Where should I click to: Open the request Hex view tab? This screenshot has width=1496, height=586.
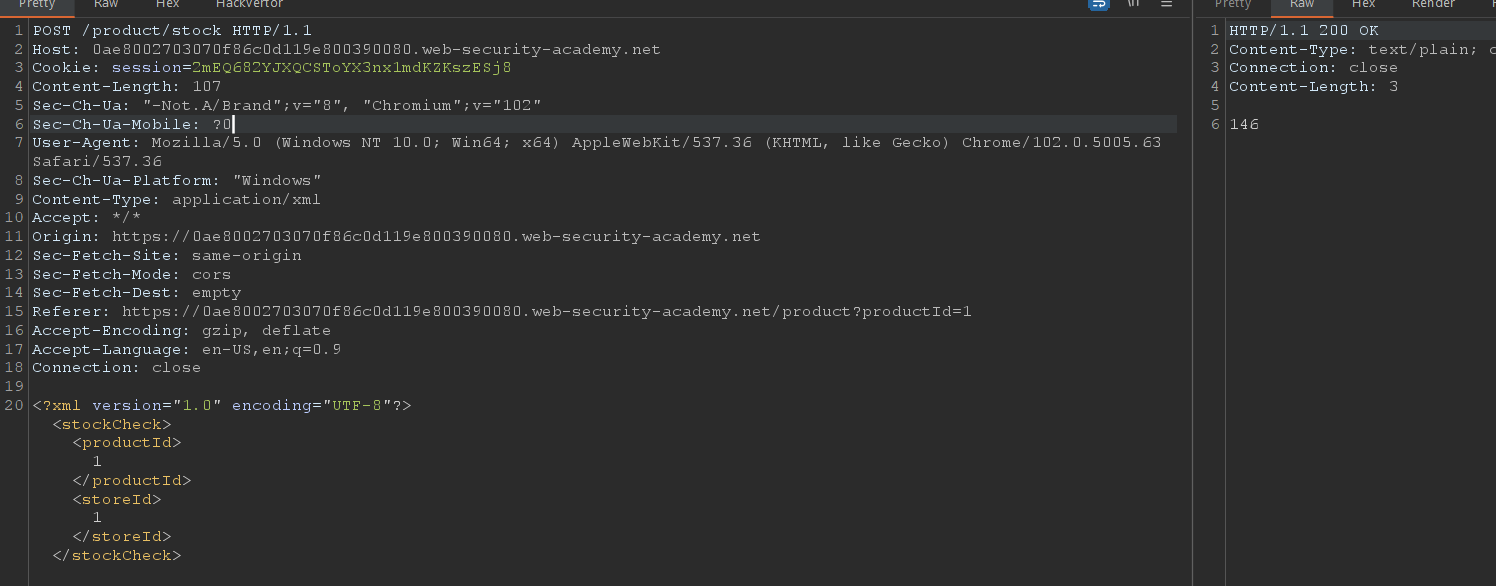[x=167, y=4]
